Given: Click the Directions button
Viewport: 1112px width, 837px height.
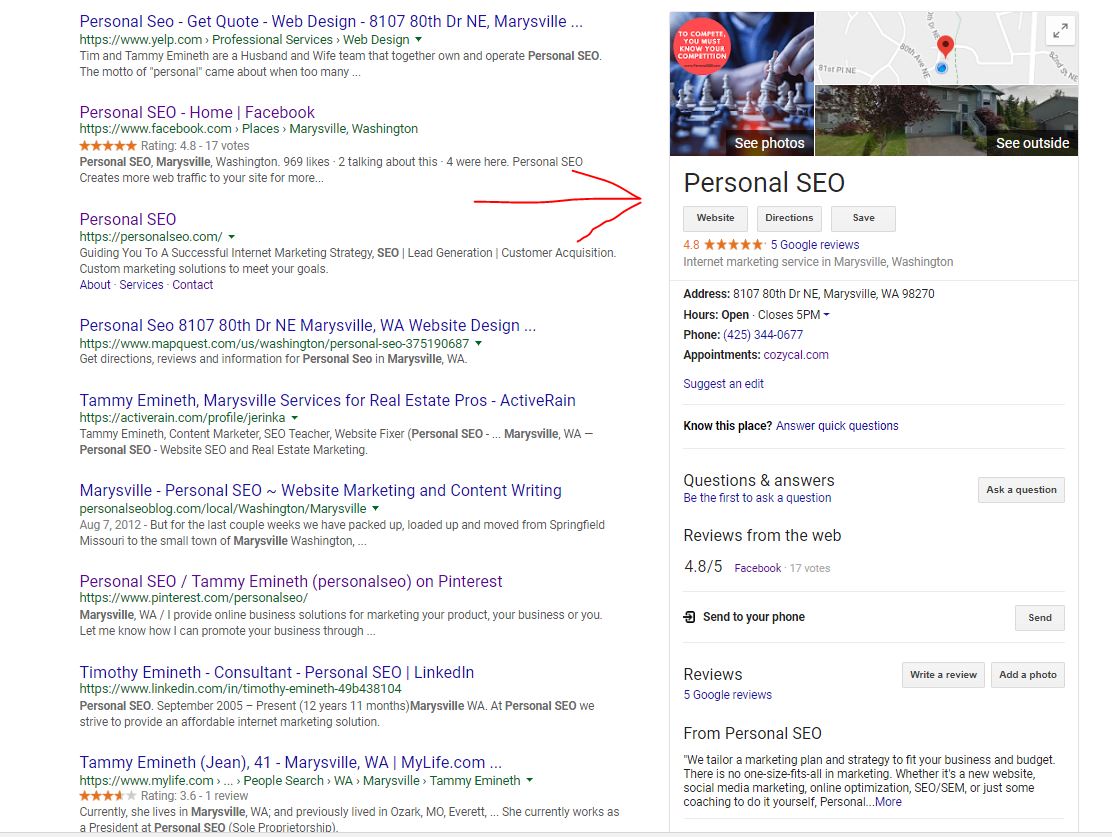Looking at the screenshot, I should pyautogui.click(x=789, y=218).
